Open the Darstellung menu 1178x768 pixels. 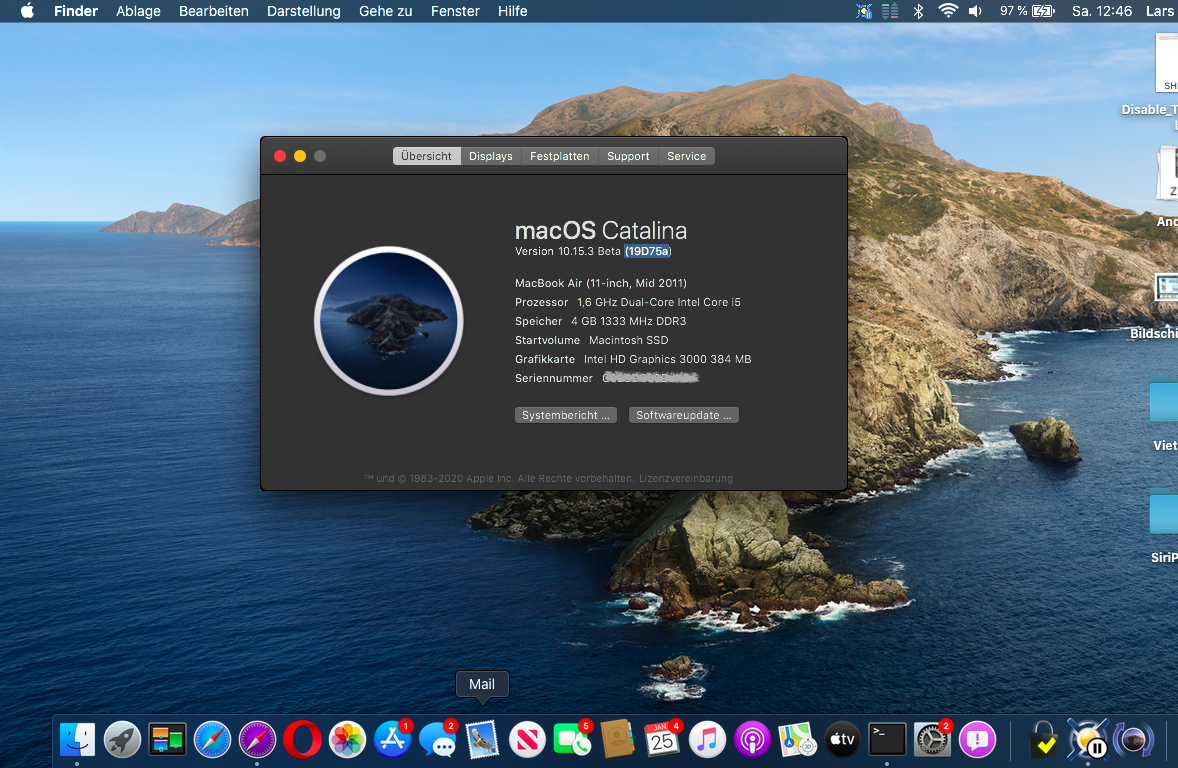[x=304, y=11]
